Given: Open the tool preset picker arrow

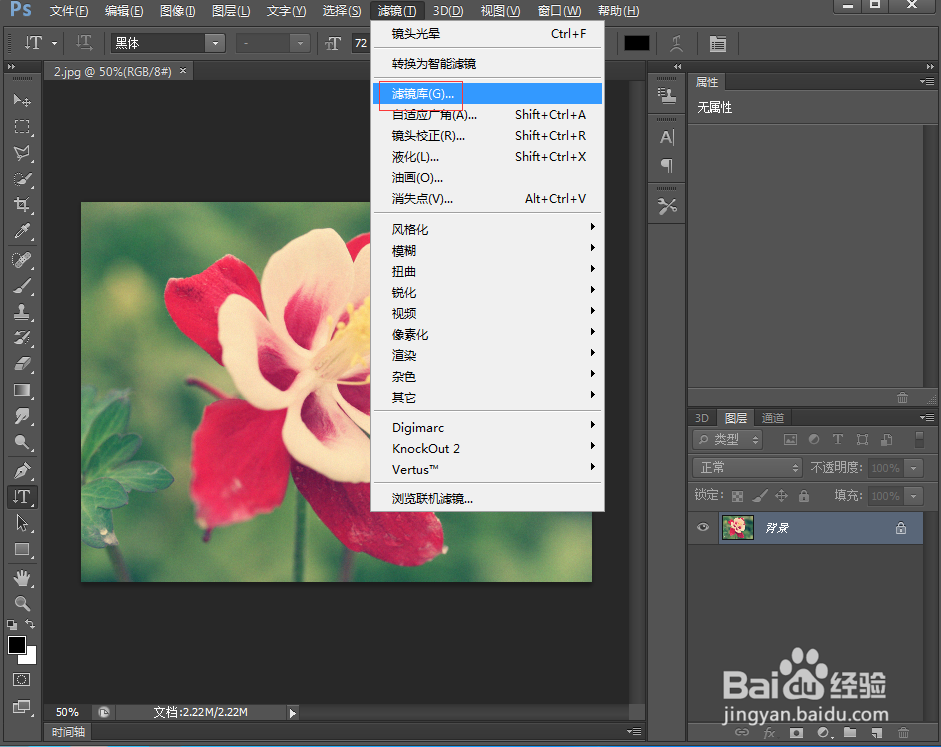Looking at the screenshot, I should point(55,43).
